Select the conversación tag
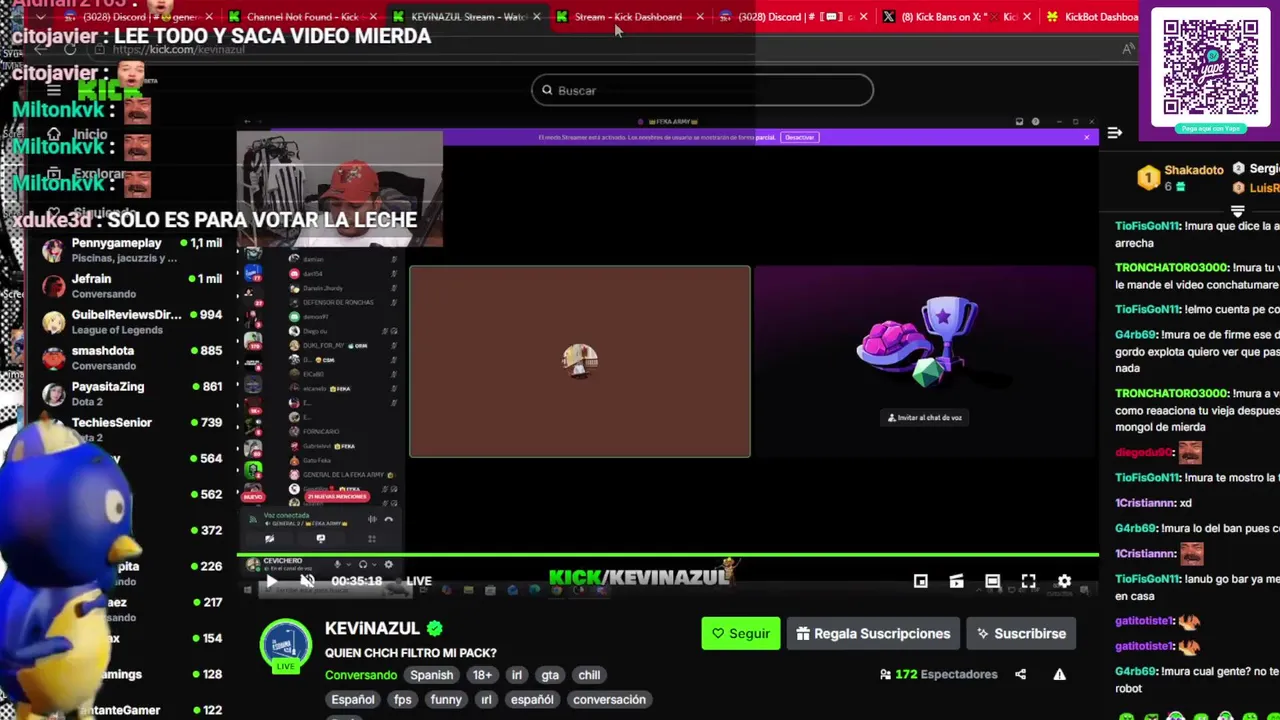The width and height of the screenshot is (1280, 720). [x=609, y=699]
